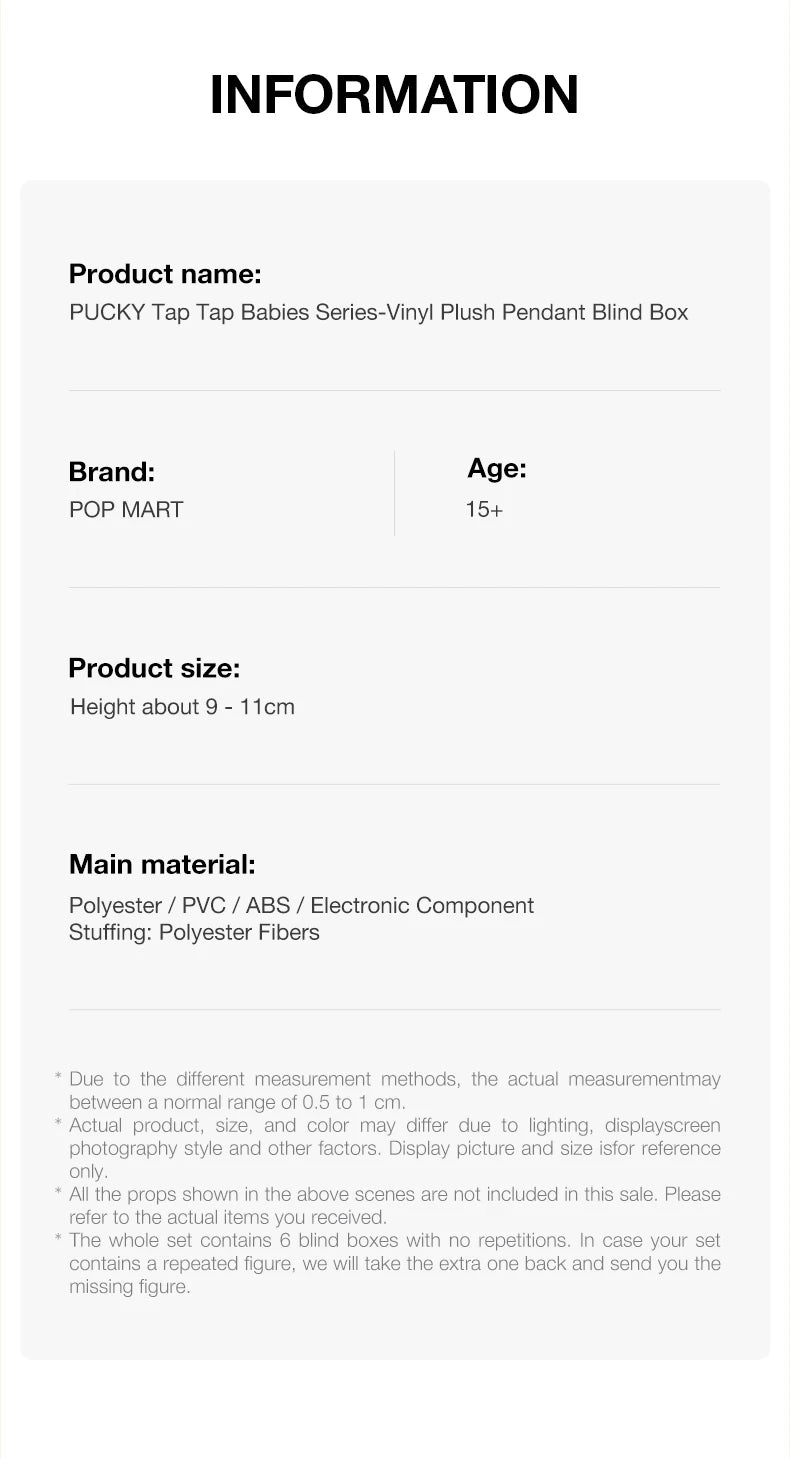Click the "Stuffing: Polyester Fibers" line

click(194, 932)
